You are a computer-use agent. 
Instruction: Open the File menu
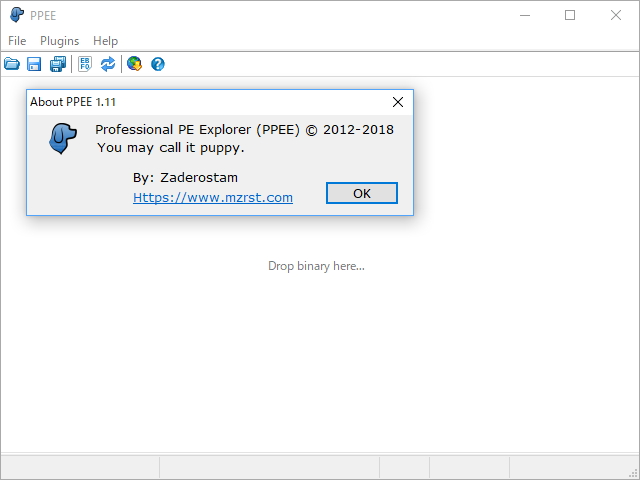(17, 41)
